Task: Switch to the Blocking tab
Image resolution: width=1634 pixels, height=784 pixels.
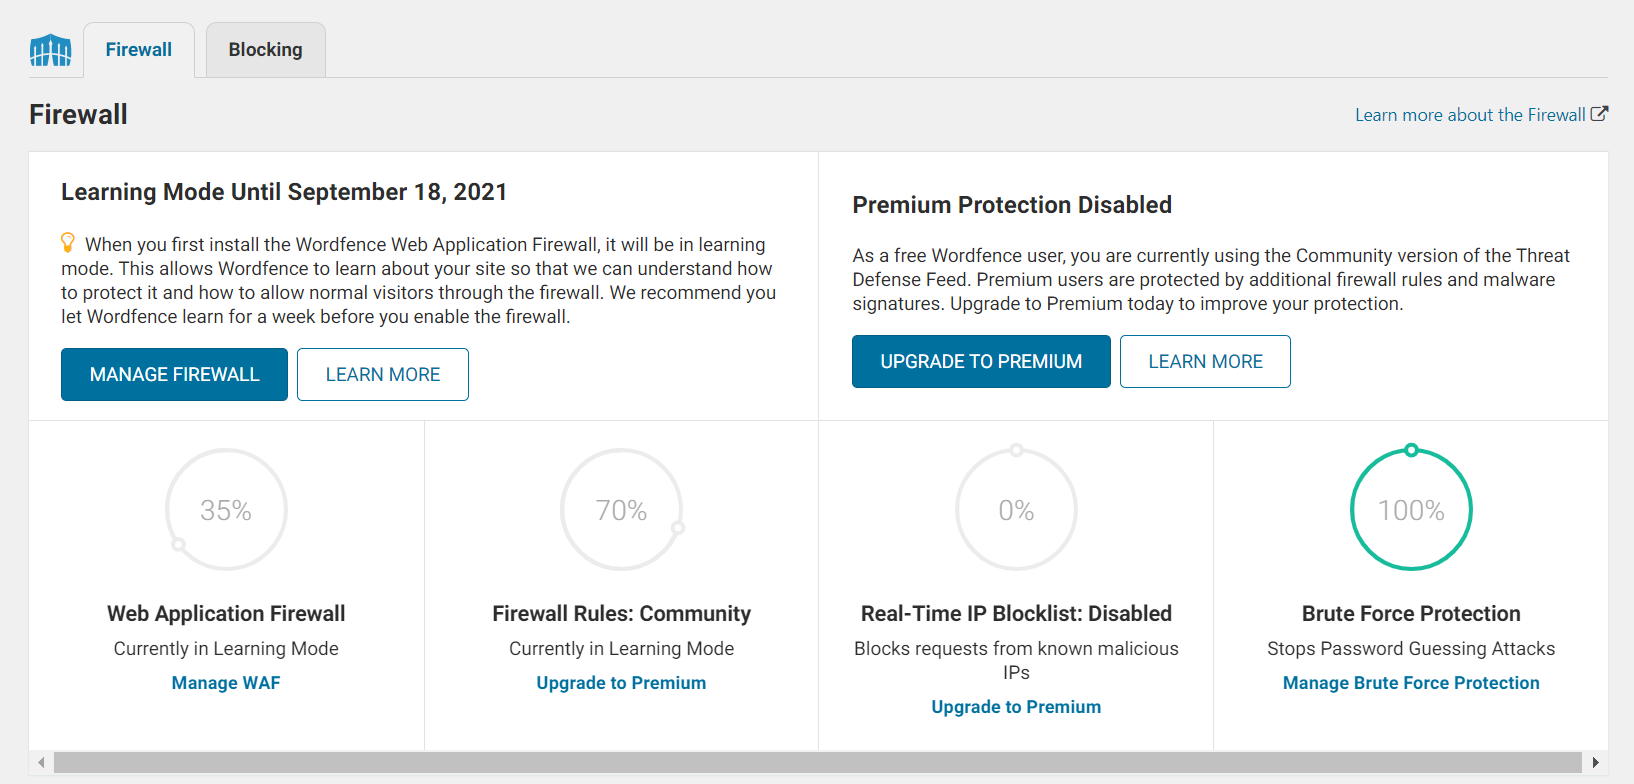Action: click(x=266, y=50)
